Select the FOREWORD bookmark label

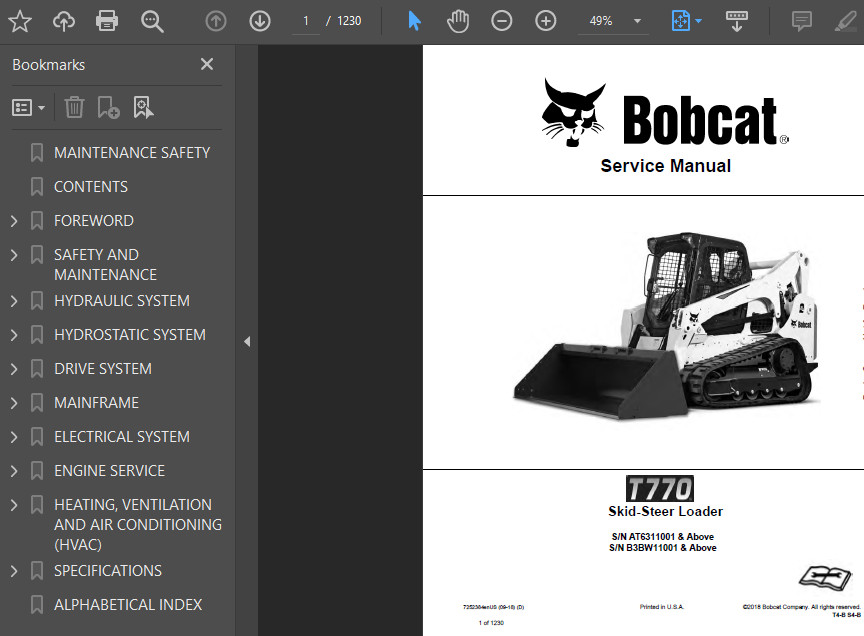click(94, 221)
